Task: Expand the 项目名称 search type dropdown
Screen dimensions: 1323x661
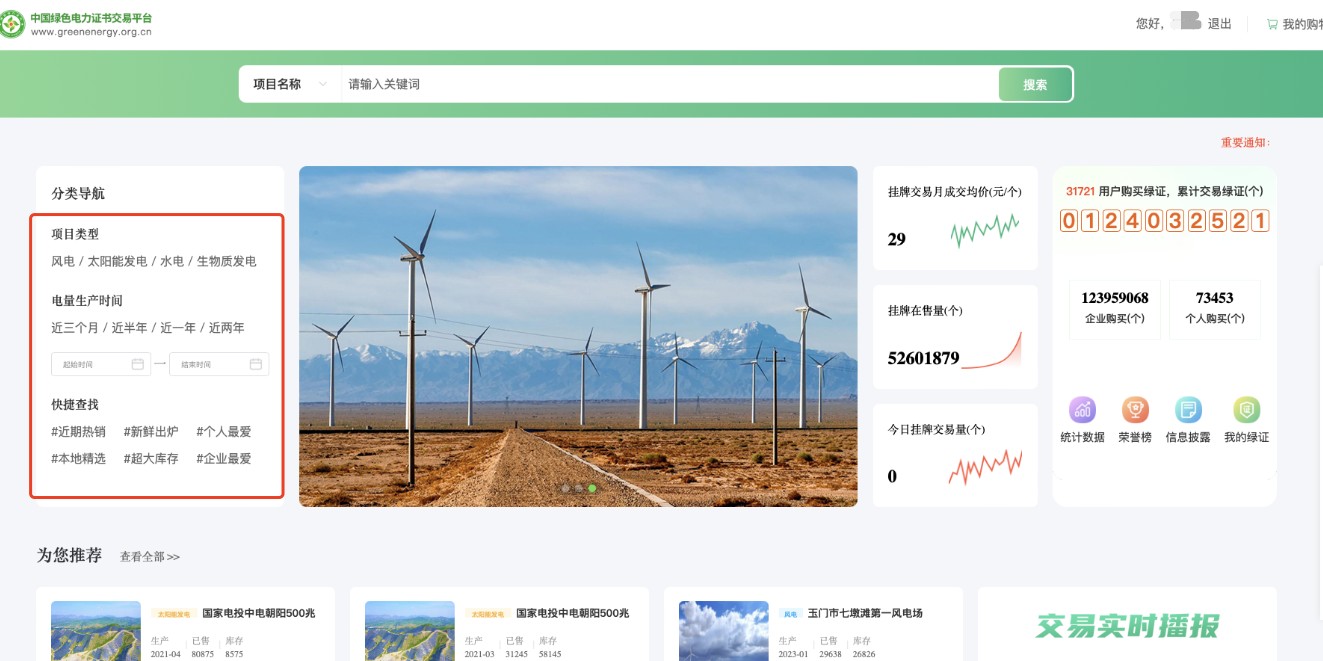Action: click(290, 84)
